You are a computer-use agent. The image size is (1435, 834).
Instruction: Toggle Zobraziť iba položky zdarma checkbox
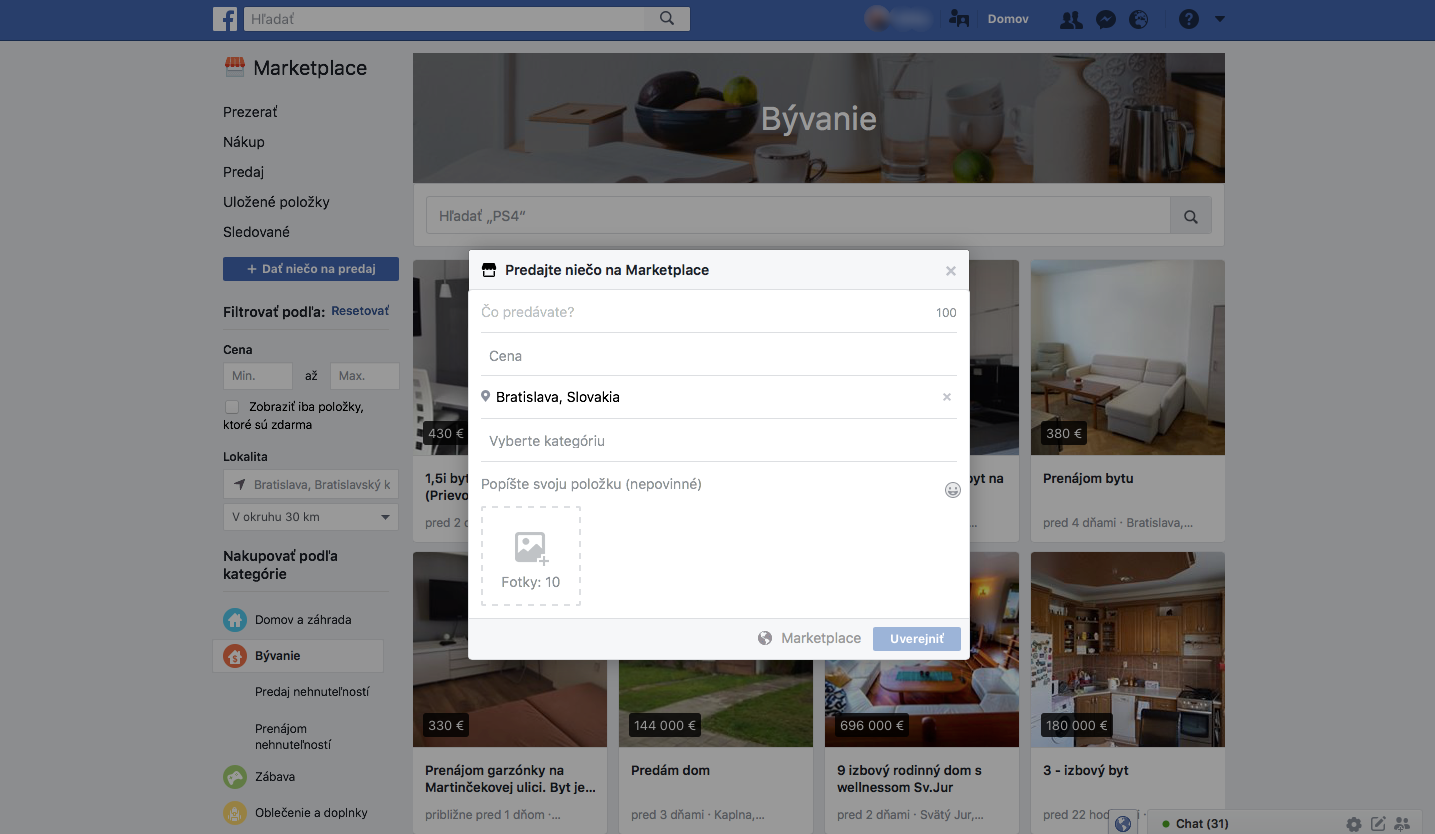[x=232, y=407]
